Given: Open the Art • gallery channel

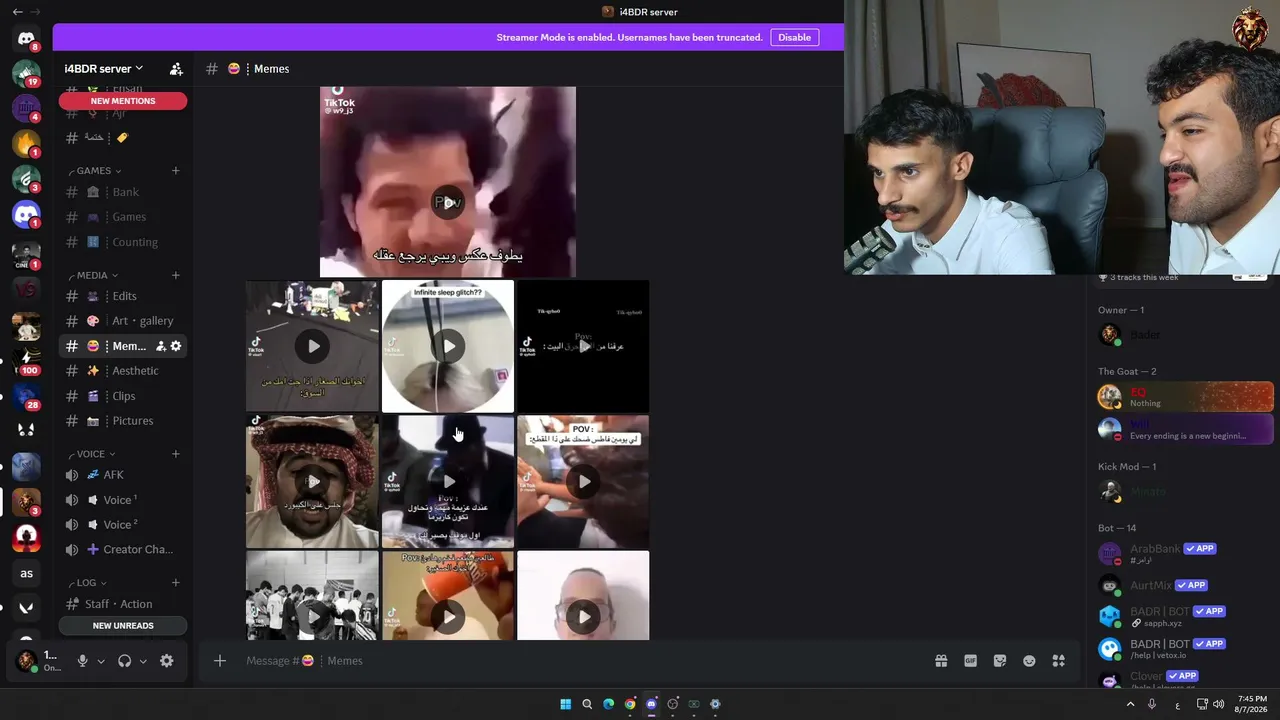Looking at the screenshot, I should (123, 321).
